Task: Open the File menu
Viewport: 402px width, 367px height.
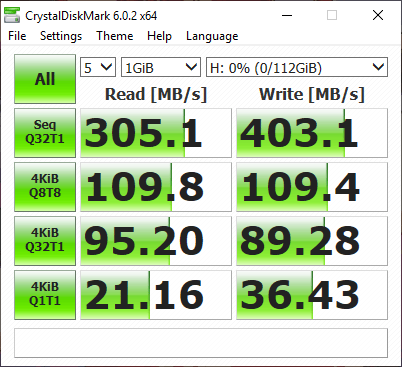Action: pos(17,36)
